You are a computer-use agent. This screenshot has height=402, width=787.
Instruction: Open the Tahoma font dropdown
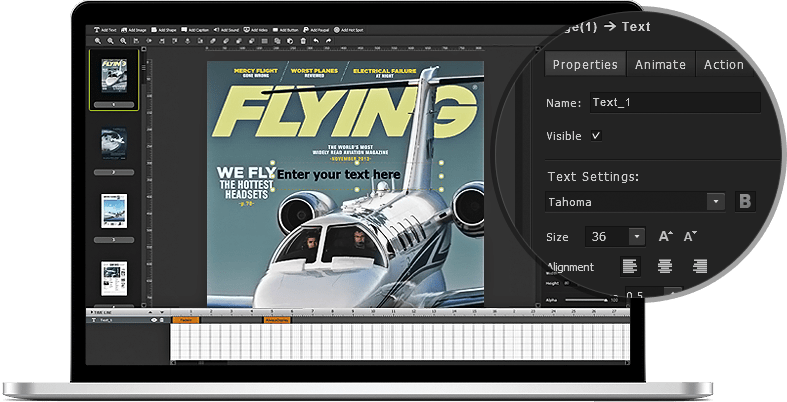coord(716,202)
